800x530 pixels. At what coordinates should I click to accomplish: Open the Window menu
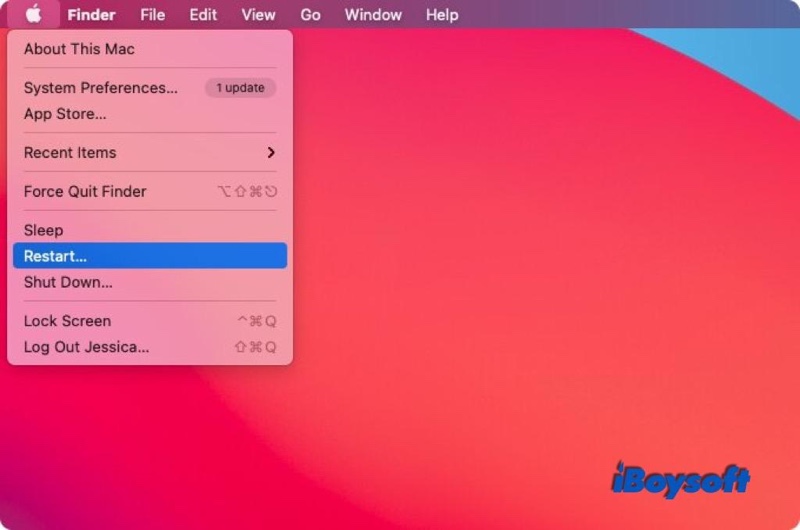[373, 15]
